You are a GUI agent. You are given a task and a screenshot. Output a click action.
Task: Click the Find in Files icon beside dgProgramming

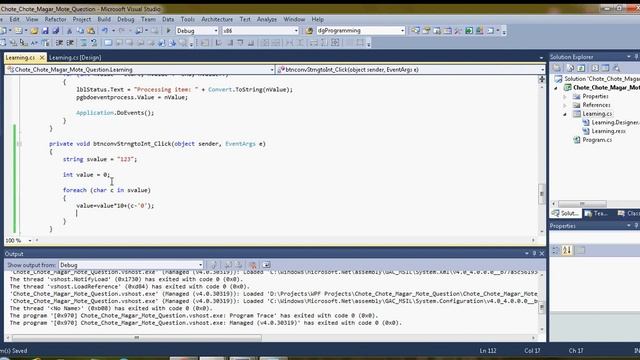(309, 31)
